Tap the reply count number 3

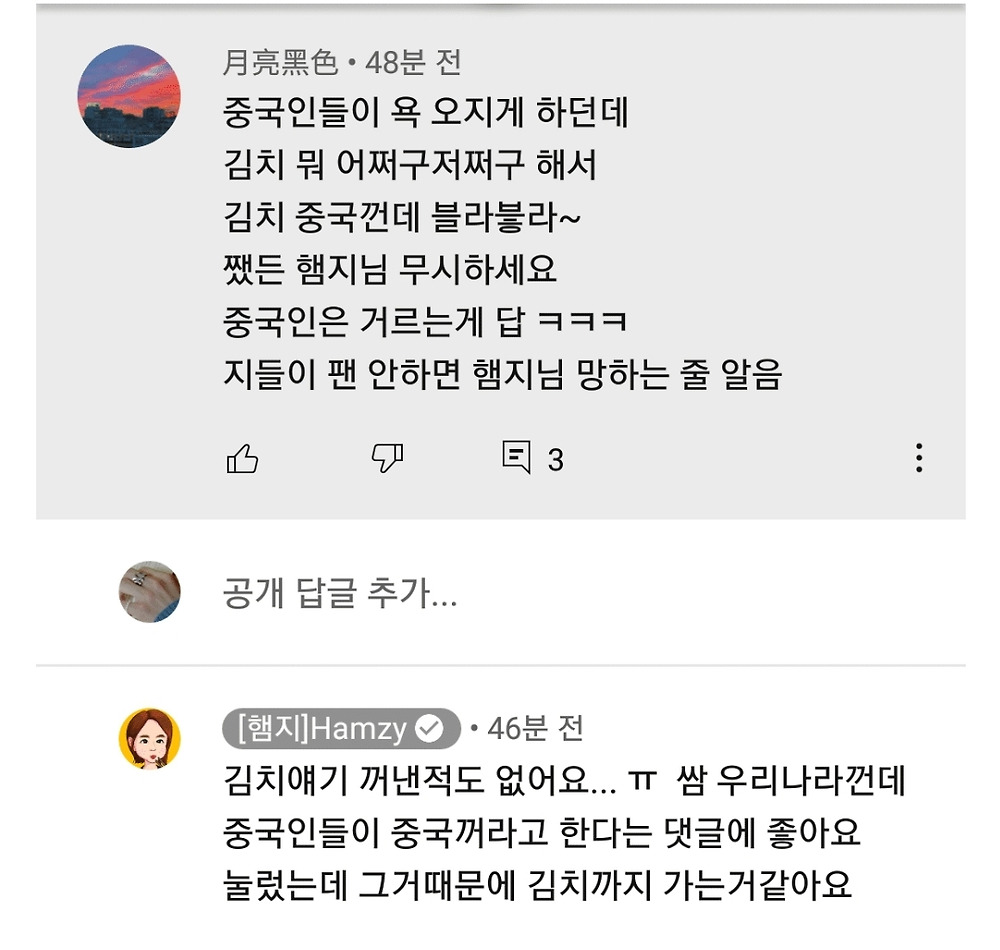556,460
